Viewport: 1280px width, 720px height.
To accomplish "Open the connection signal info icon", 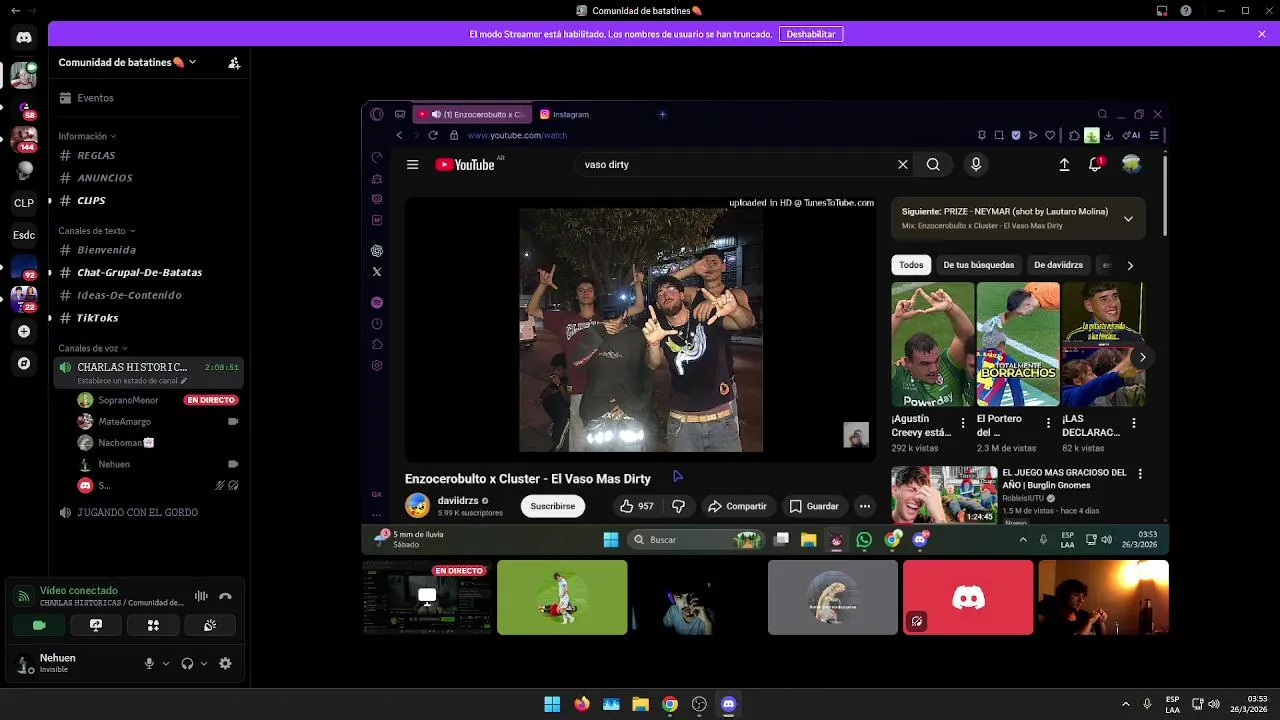I will pyautogui.click(x=23, y=597).
